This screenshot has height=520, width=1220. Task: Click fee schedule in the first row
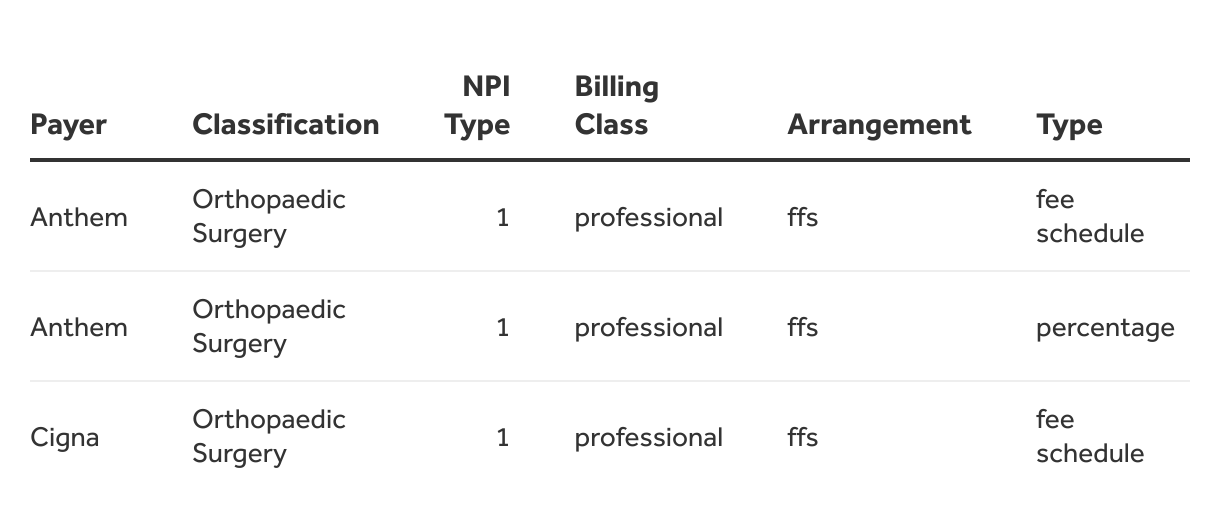[x=1090, y=216]
